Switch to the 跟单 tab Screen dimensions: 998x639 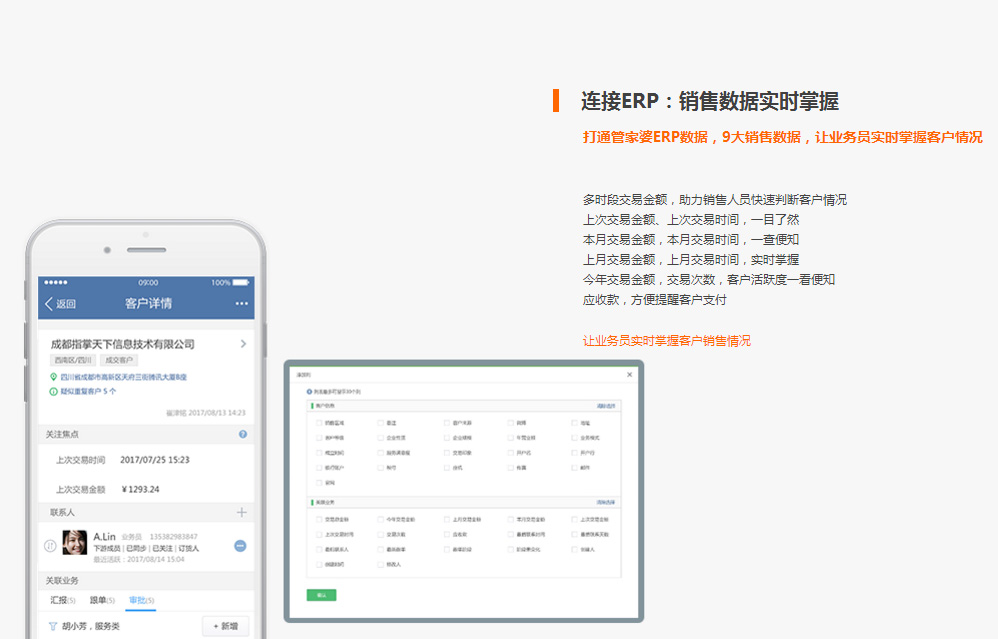coord(102,600)
